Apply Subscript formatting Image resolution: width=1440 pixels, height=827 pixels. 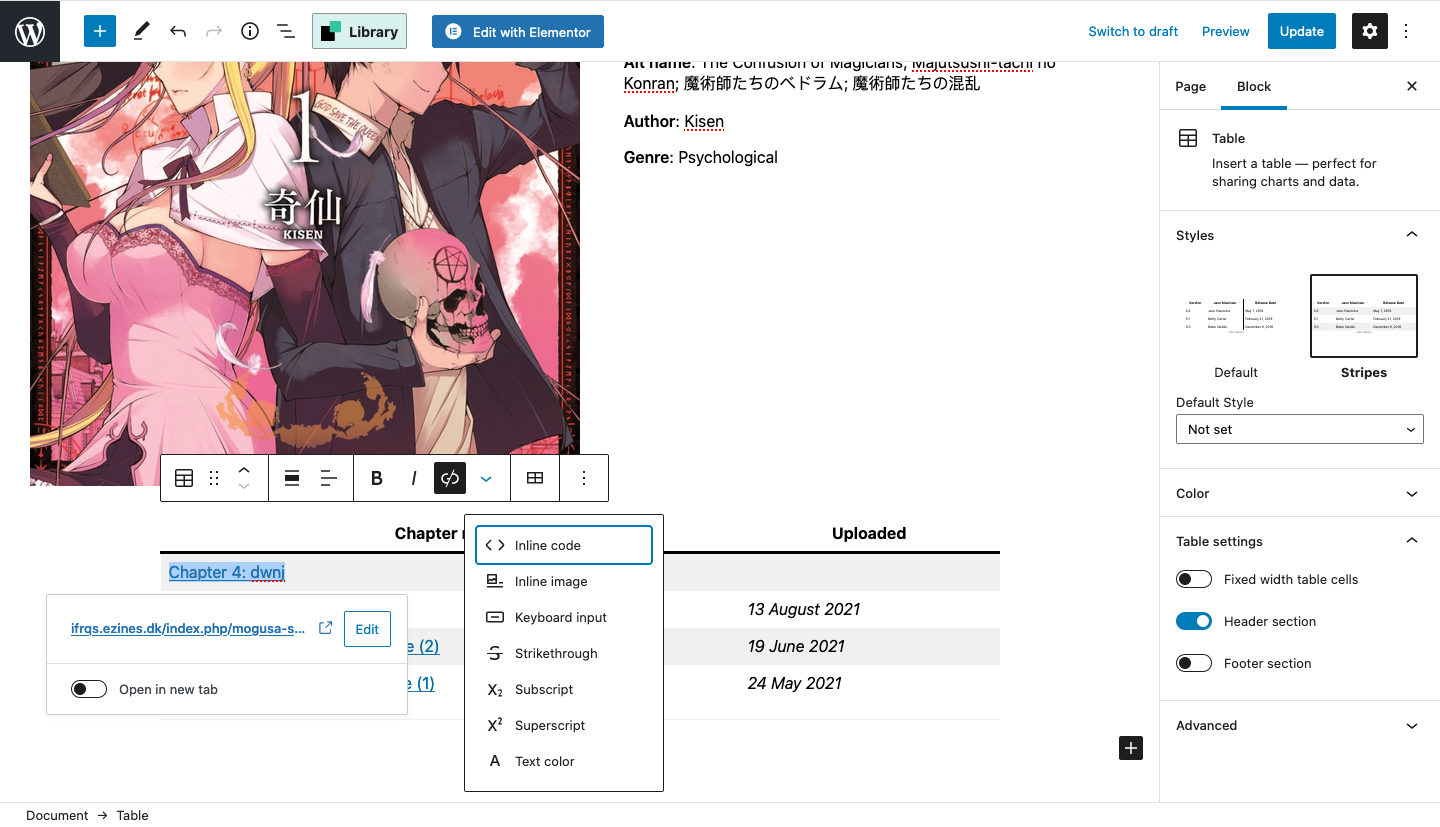click(x=564, y=689)
